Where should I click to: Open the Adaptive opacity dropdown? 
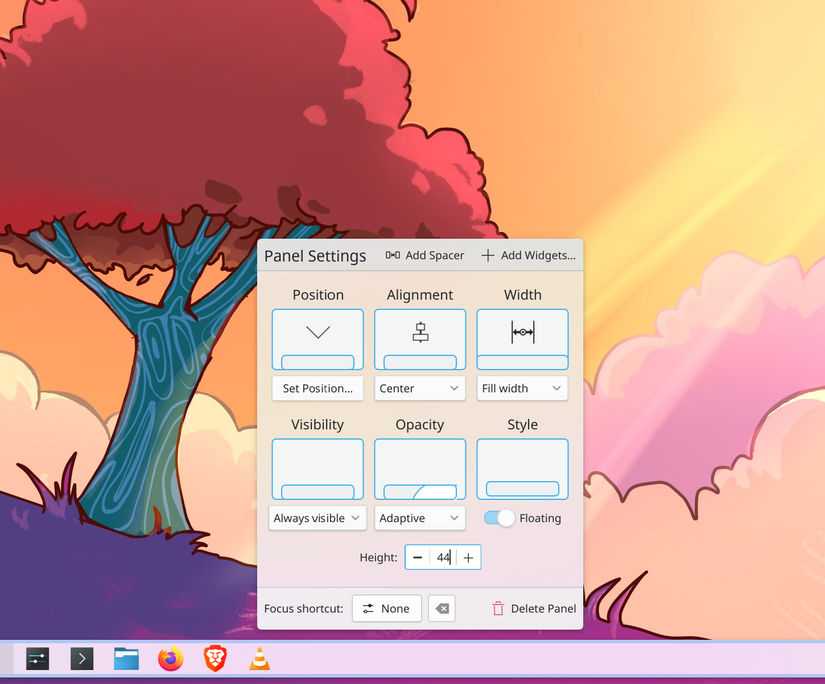coord(419,518)
